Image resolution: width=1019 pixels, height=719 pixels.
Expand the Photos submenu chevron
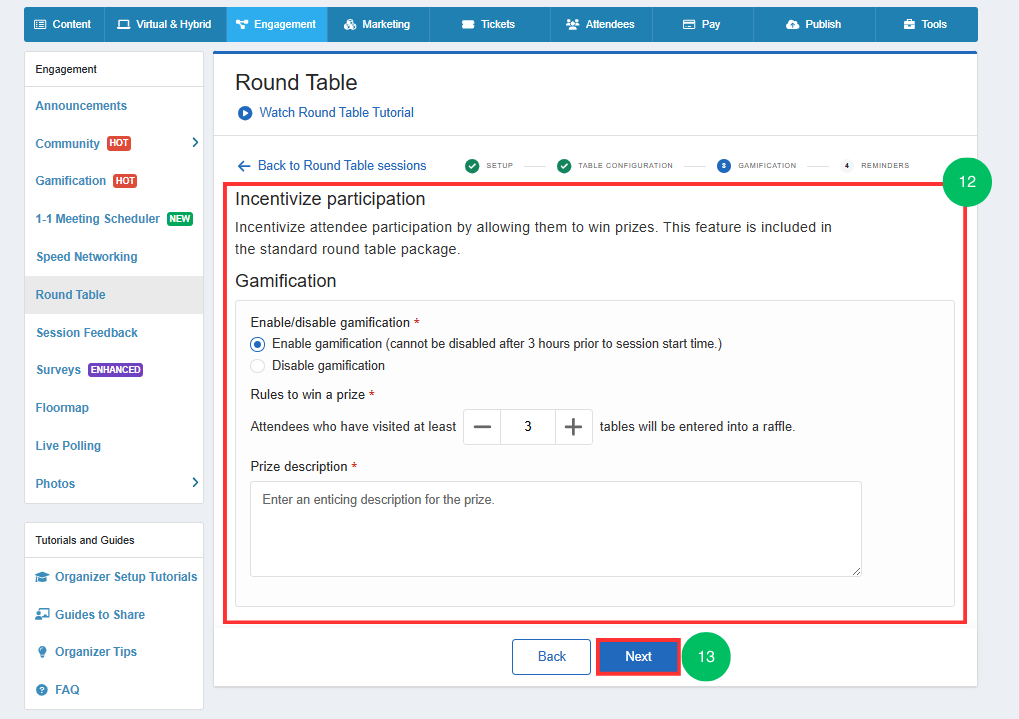click(195, 483)
